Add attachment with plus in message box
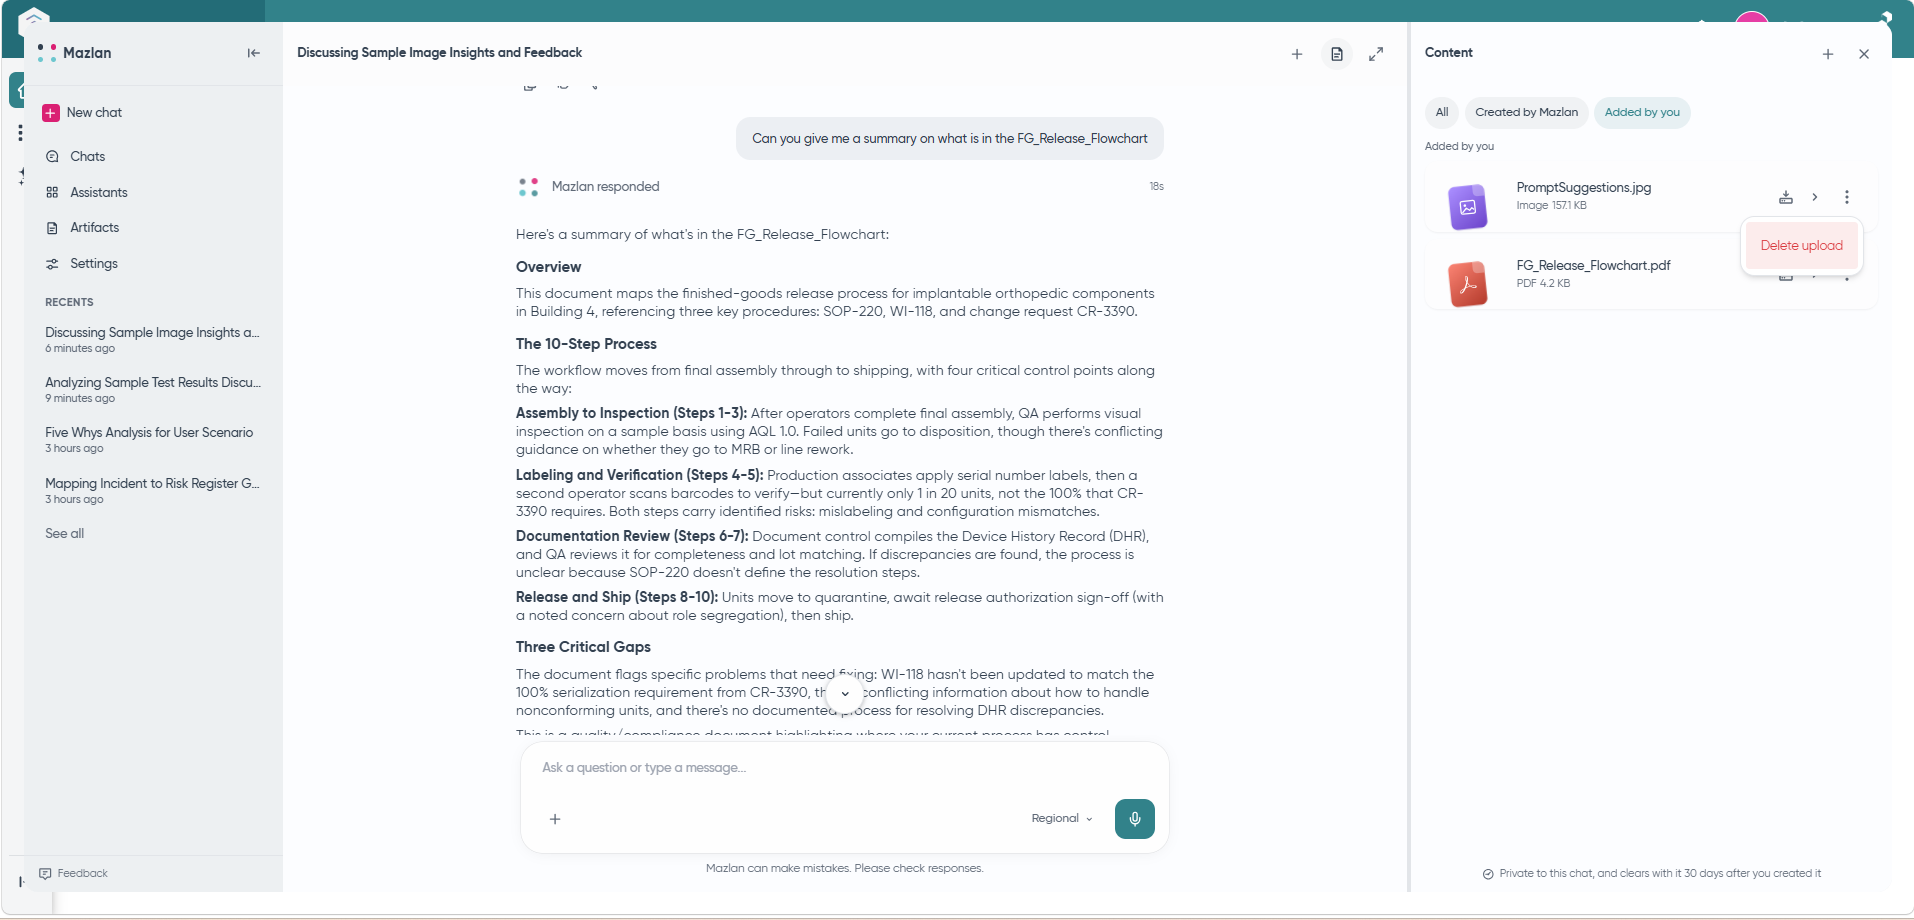Image resolution: width=1914 pixels, height=920 pixels. [555, 819]
